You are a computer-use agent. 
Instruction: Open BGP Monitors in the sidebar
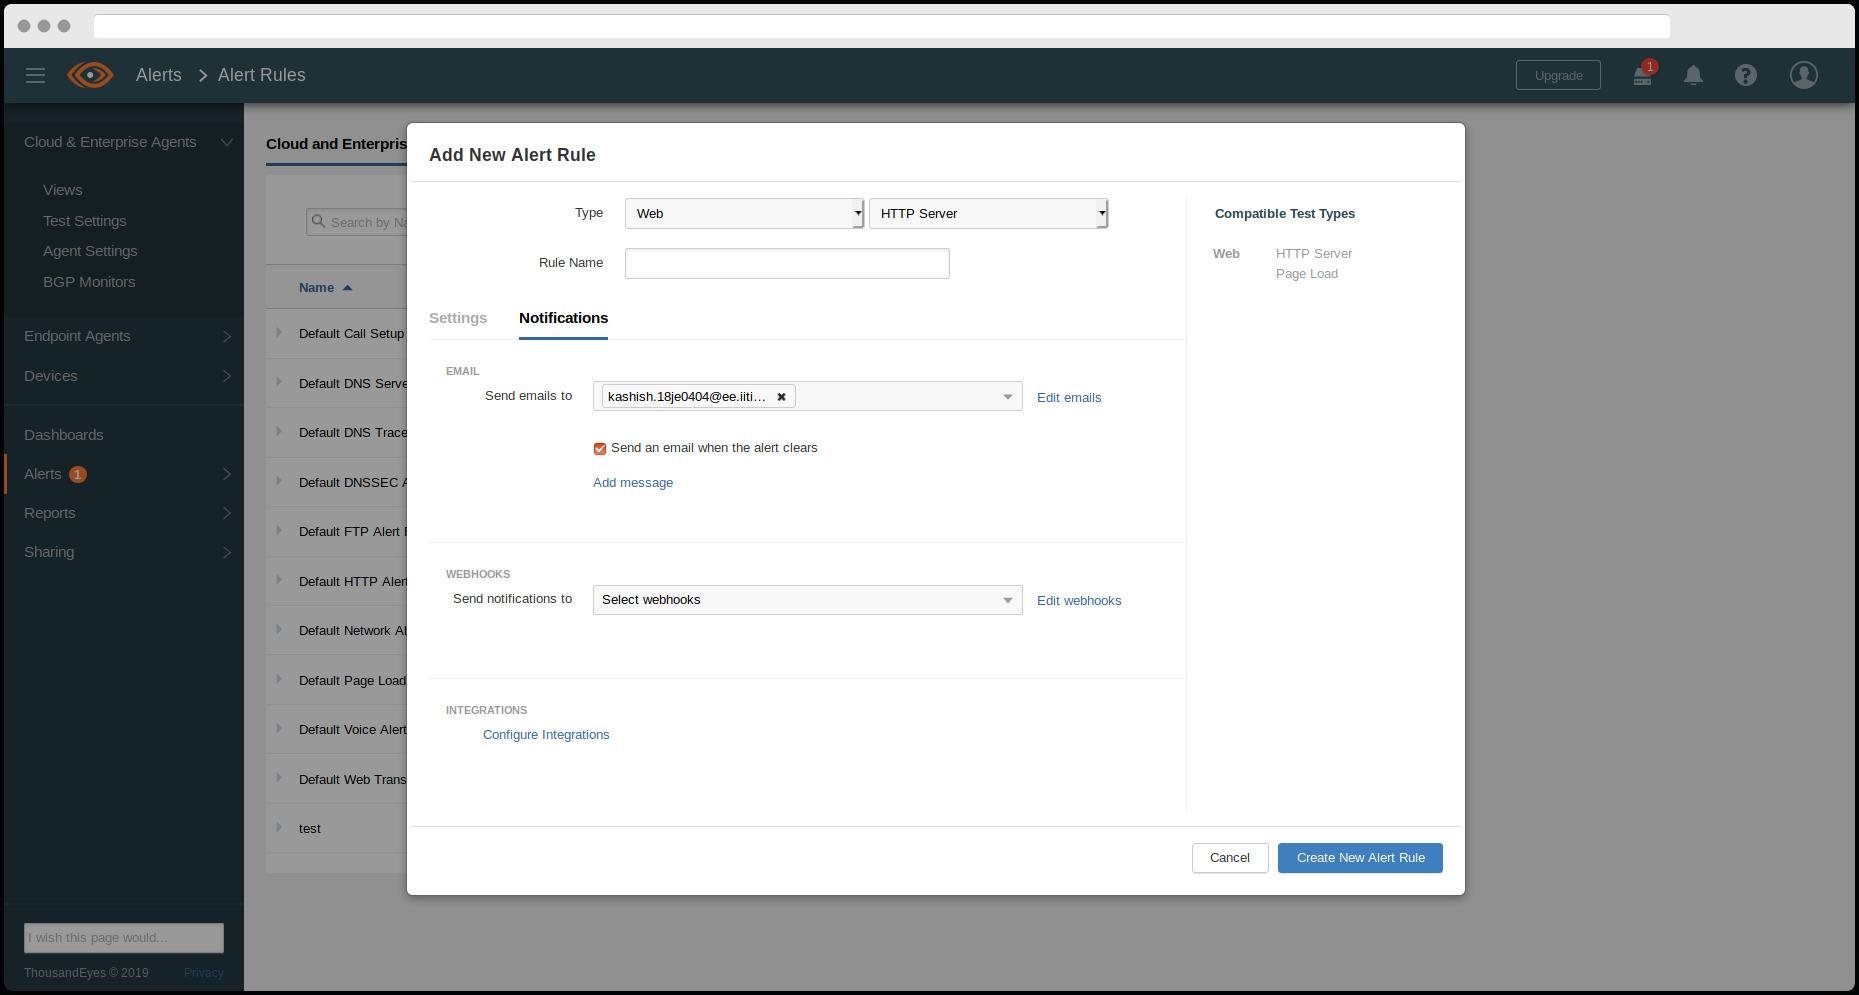[89, 282]
